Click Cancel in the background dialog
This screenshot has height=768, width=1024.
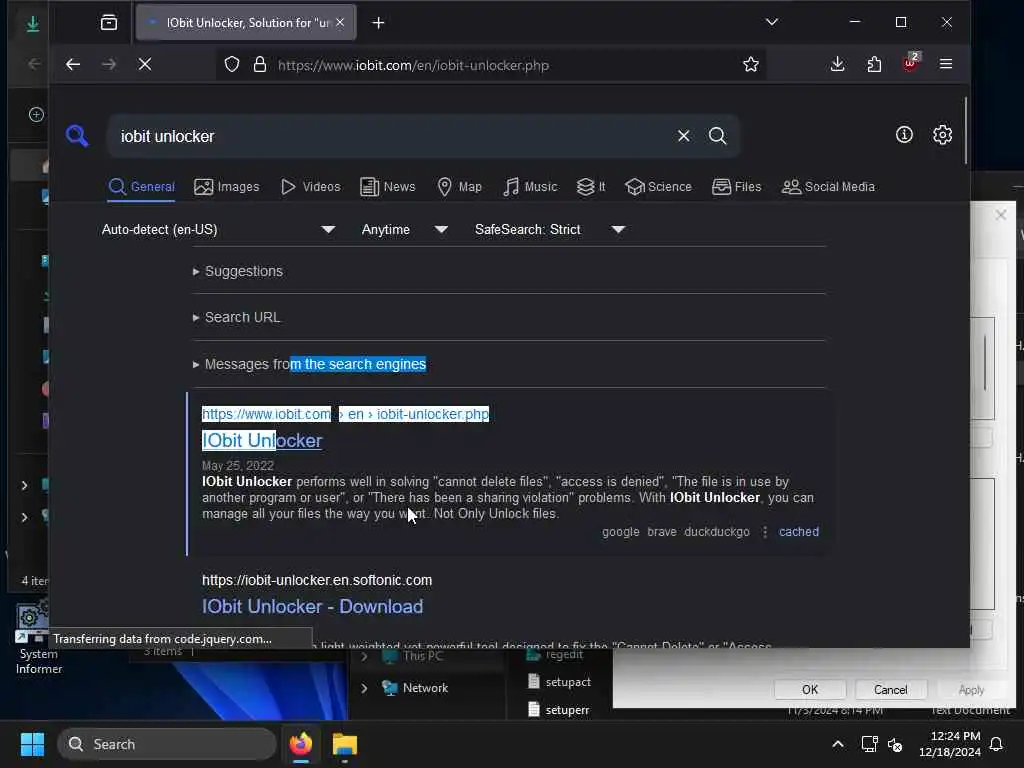[890, 690]
